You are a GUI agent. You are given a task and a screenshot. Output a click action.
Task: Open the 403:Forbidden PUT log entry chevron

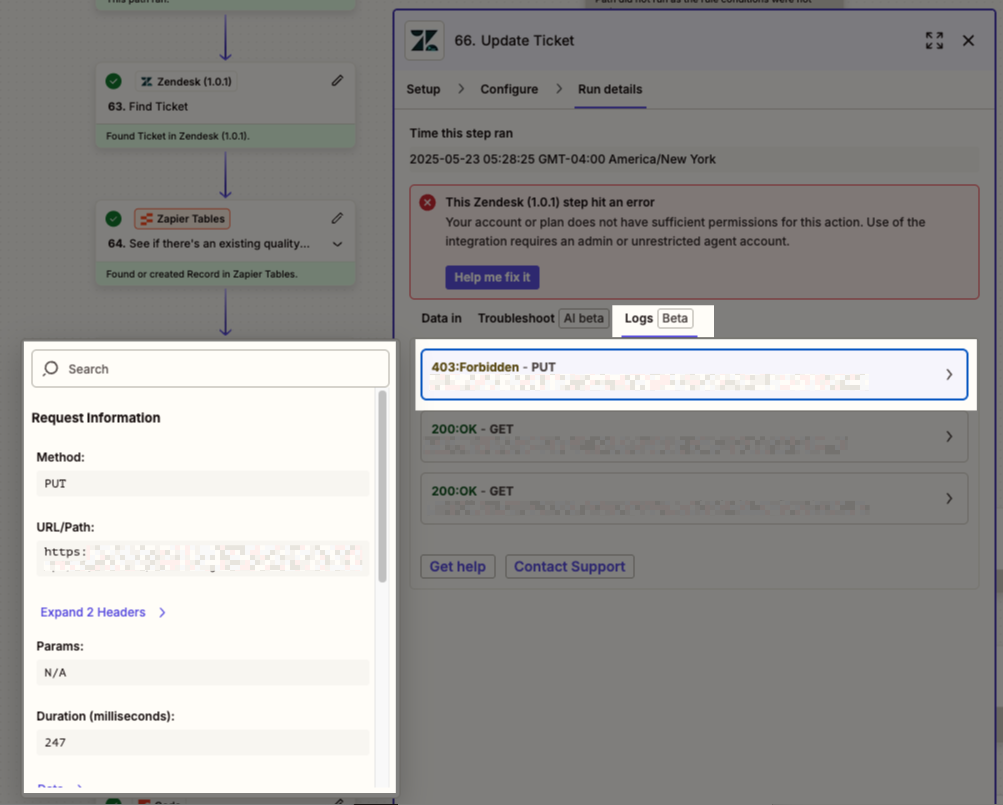click(x=949, y=374)
